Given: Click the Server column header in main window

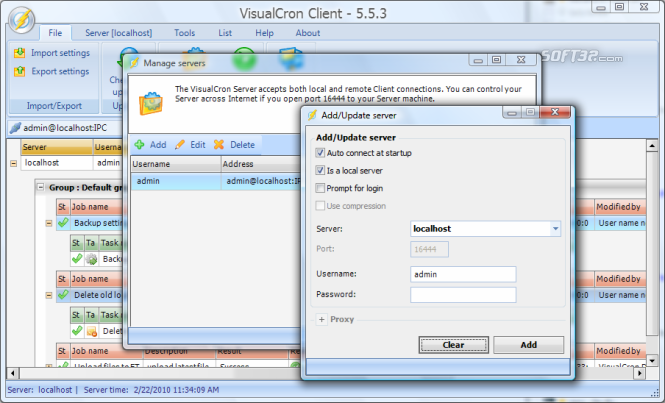Looking at the screenshot, I should (57, 147).
